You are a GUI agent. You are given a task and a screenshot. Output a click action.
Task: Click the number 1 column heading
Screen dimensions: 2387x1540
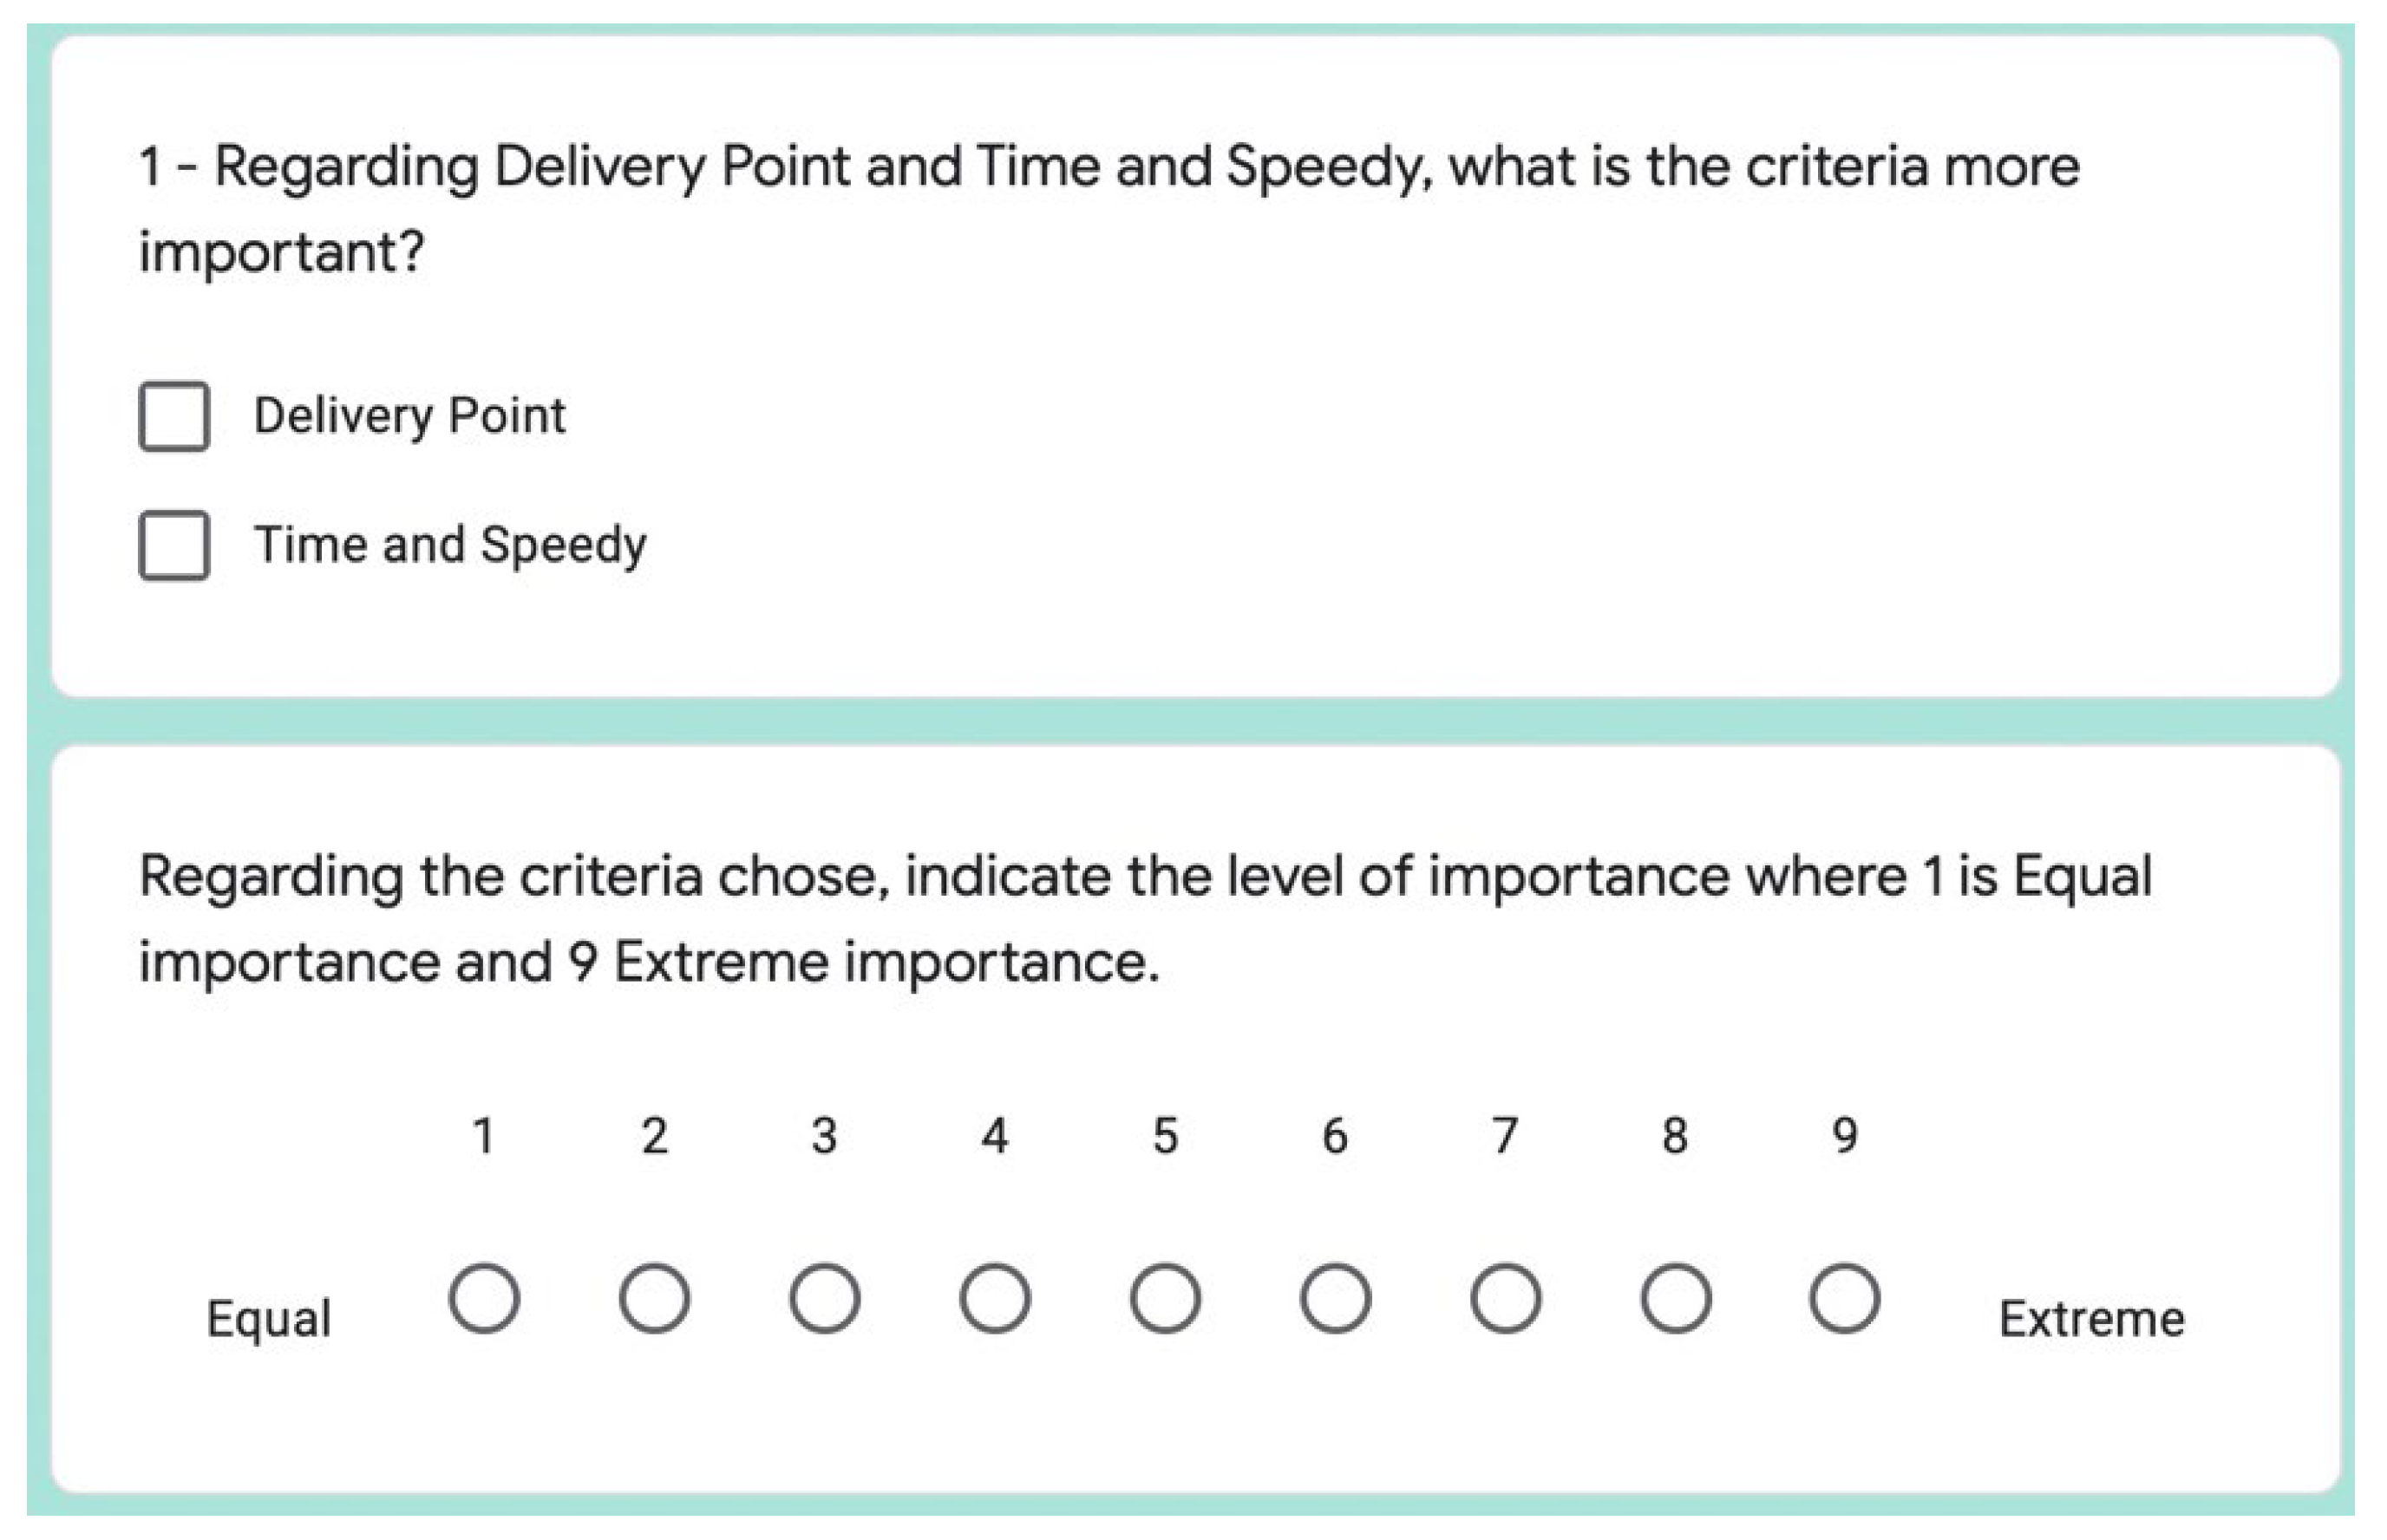[484, 1136]
